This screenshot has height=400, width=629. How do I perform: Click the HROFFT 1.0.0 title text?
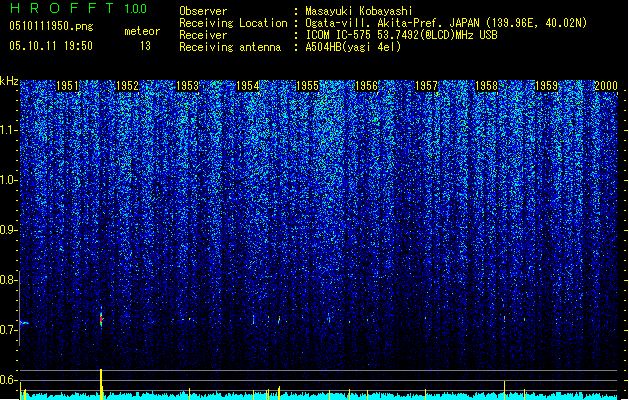point(78,8)
